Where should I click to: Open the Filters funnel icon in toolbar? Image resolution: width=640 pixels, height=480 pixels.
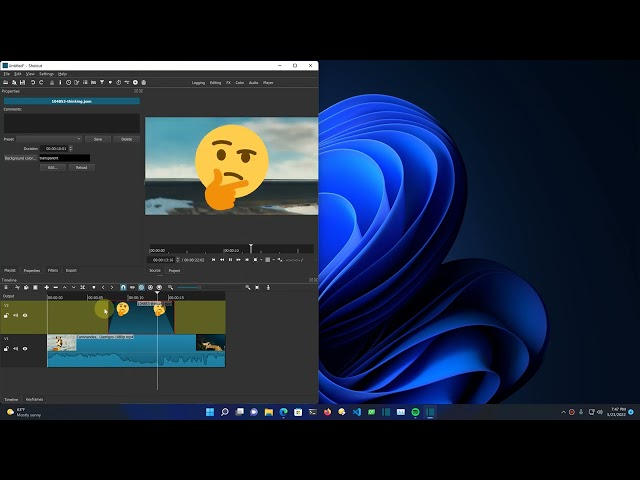102,82
